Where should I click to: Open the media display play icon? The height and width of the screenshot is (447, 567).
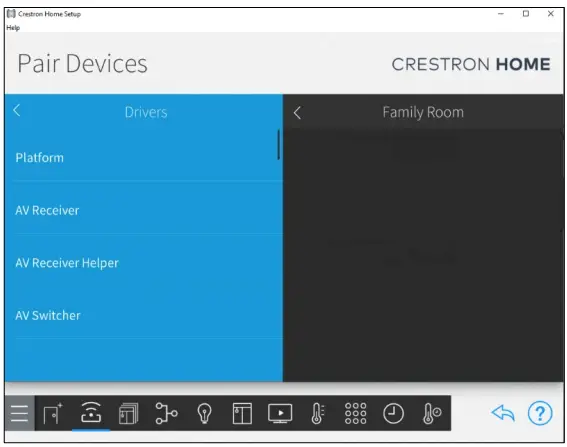coord(280,413)
